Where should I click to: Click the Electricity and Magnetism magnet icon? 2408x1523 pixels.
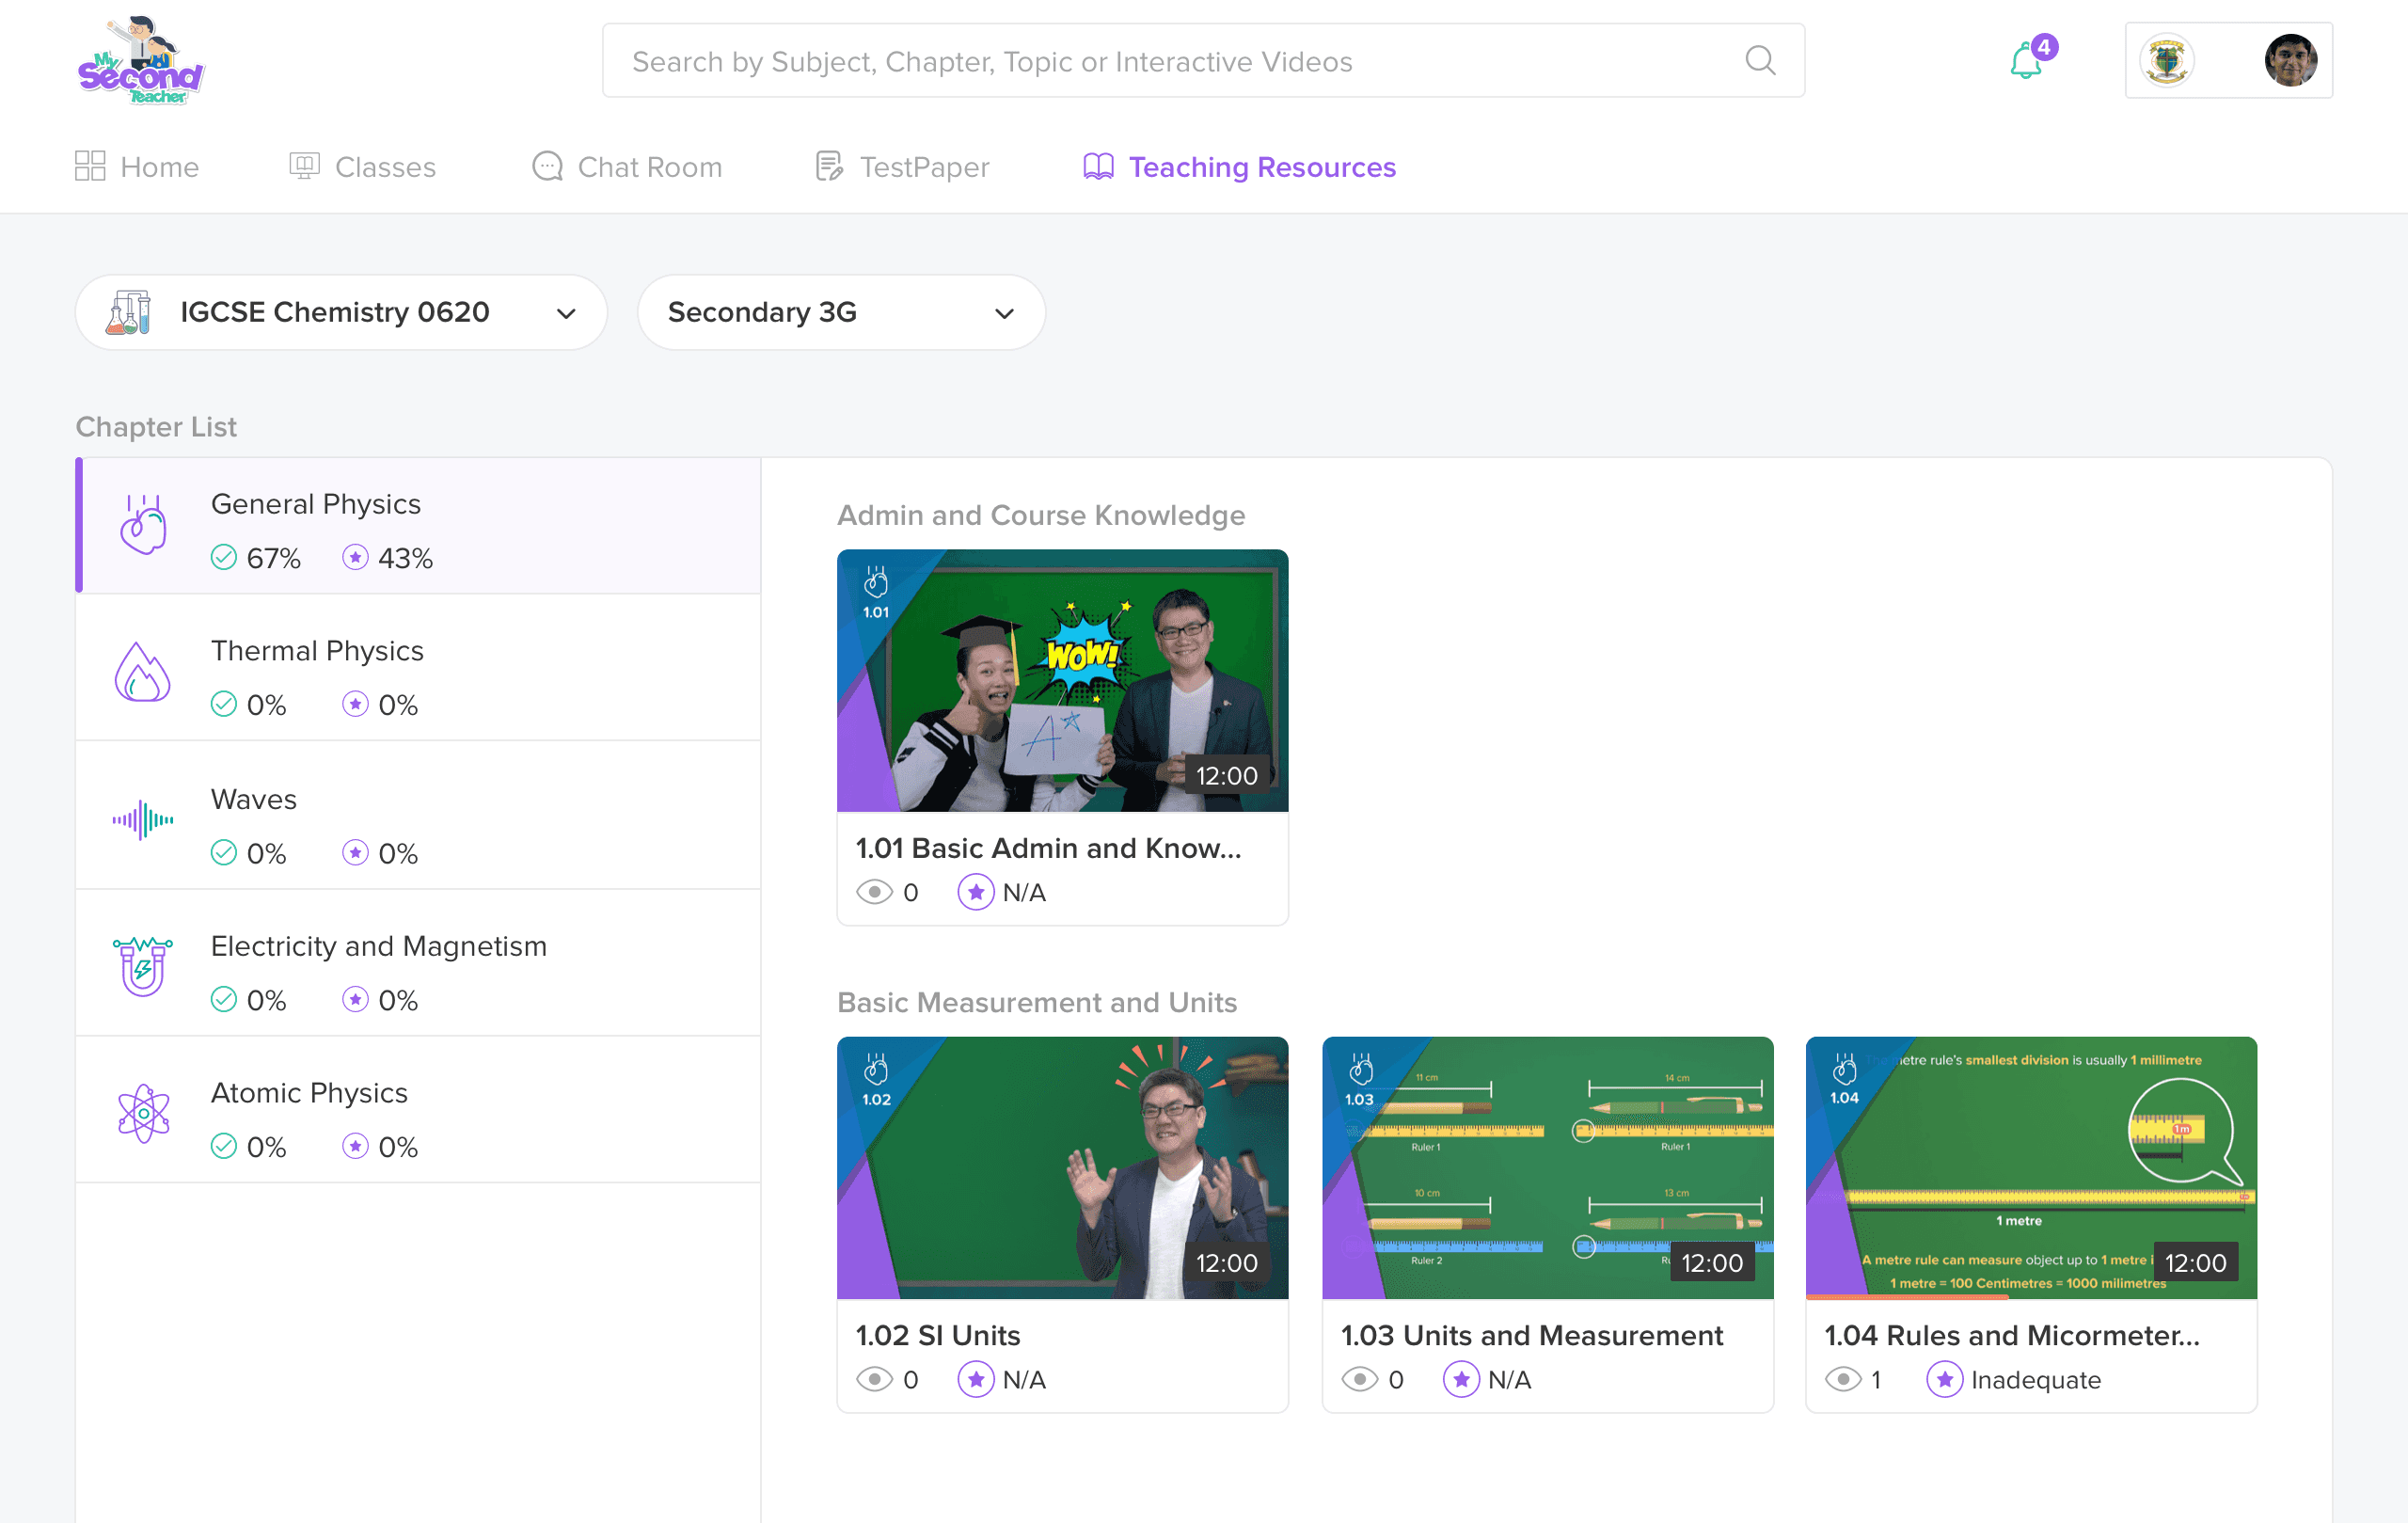(x=143, y=966)
